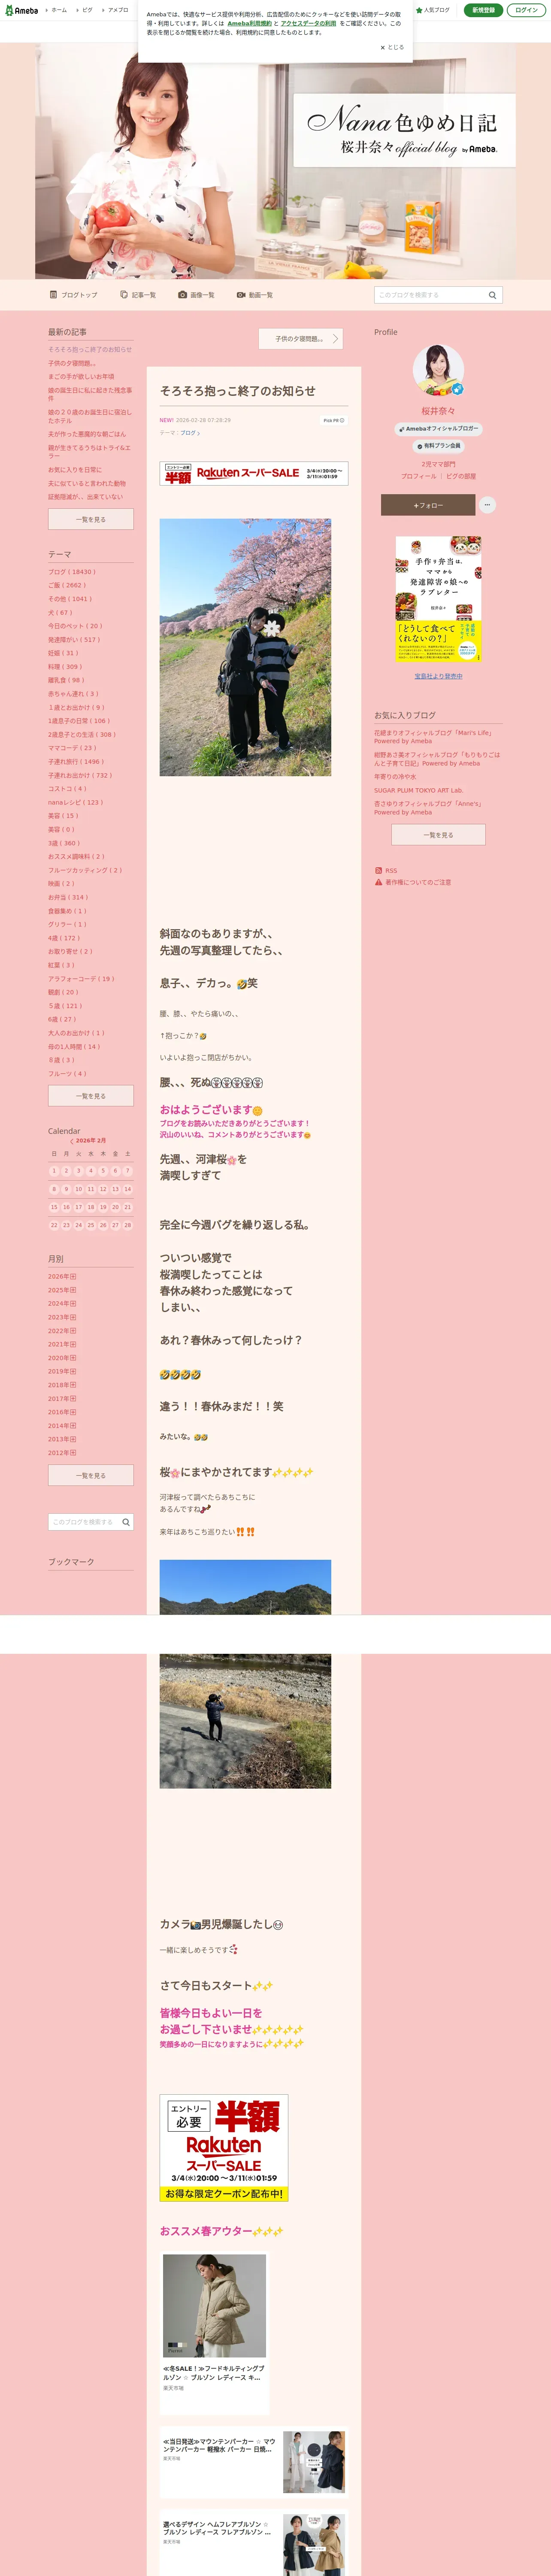Viewport: 551px width, 2576px height.
Task: Click the Amebaオフィシャルブロガー badge
Action: [x=438, y=429]
